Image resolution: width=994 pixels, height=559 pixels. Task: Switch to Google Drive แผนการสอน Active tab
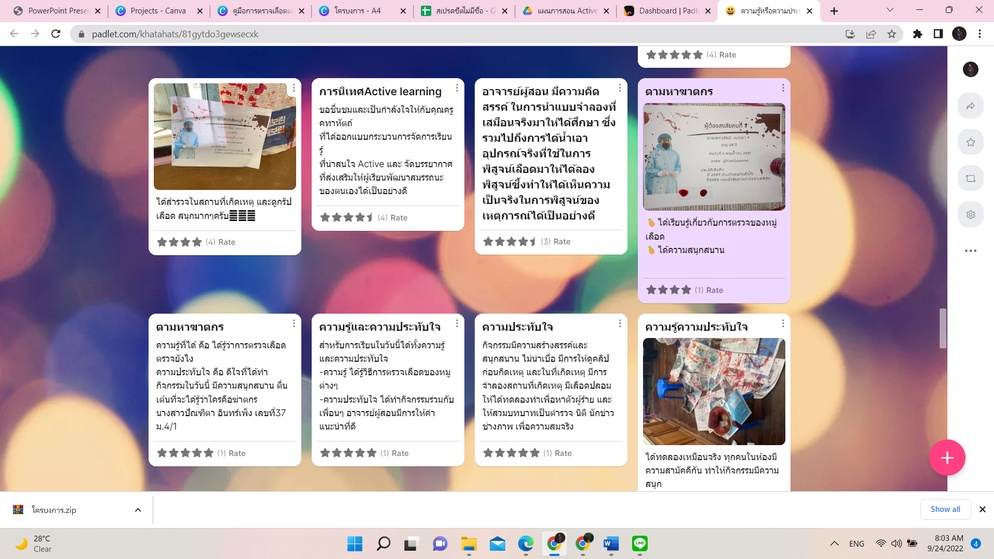tap(565, 11)
